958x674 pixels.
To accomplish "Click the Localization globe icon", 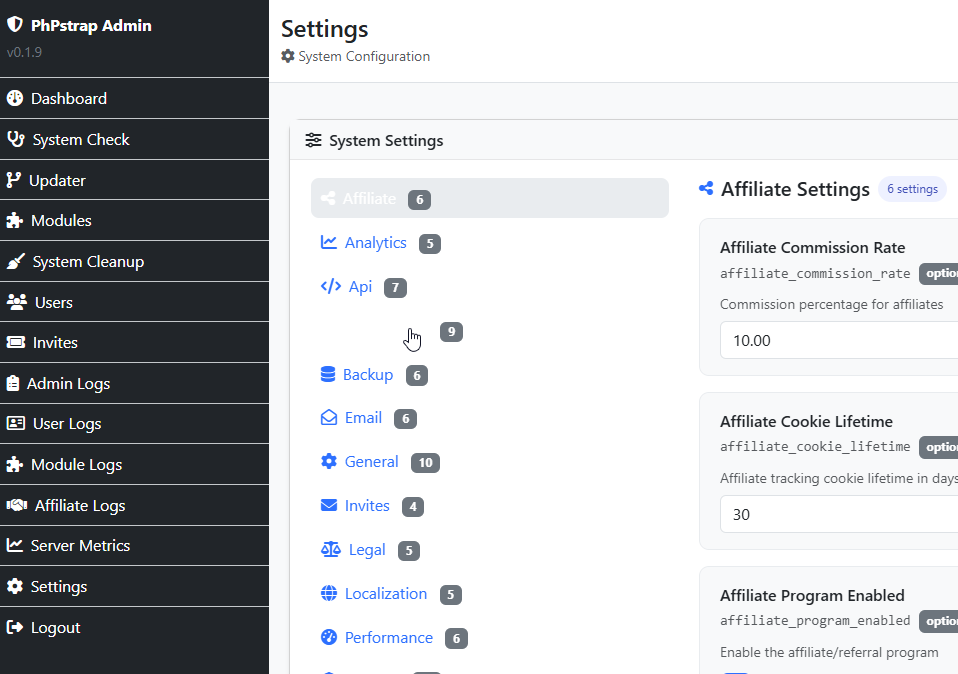I will (329, 593).
